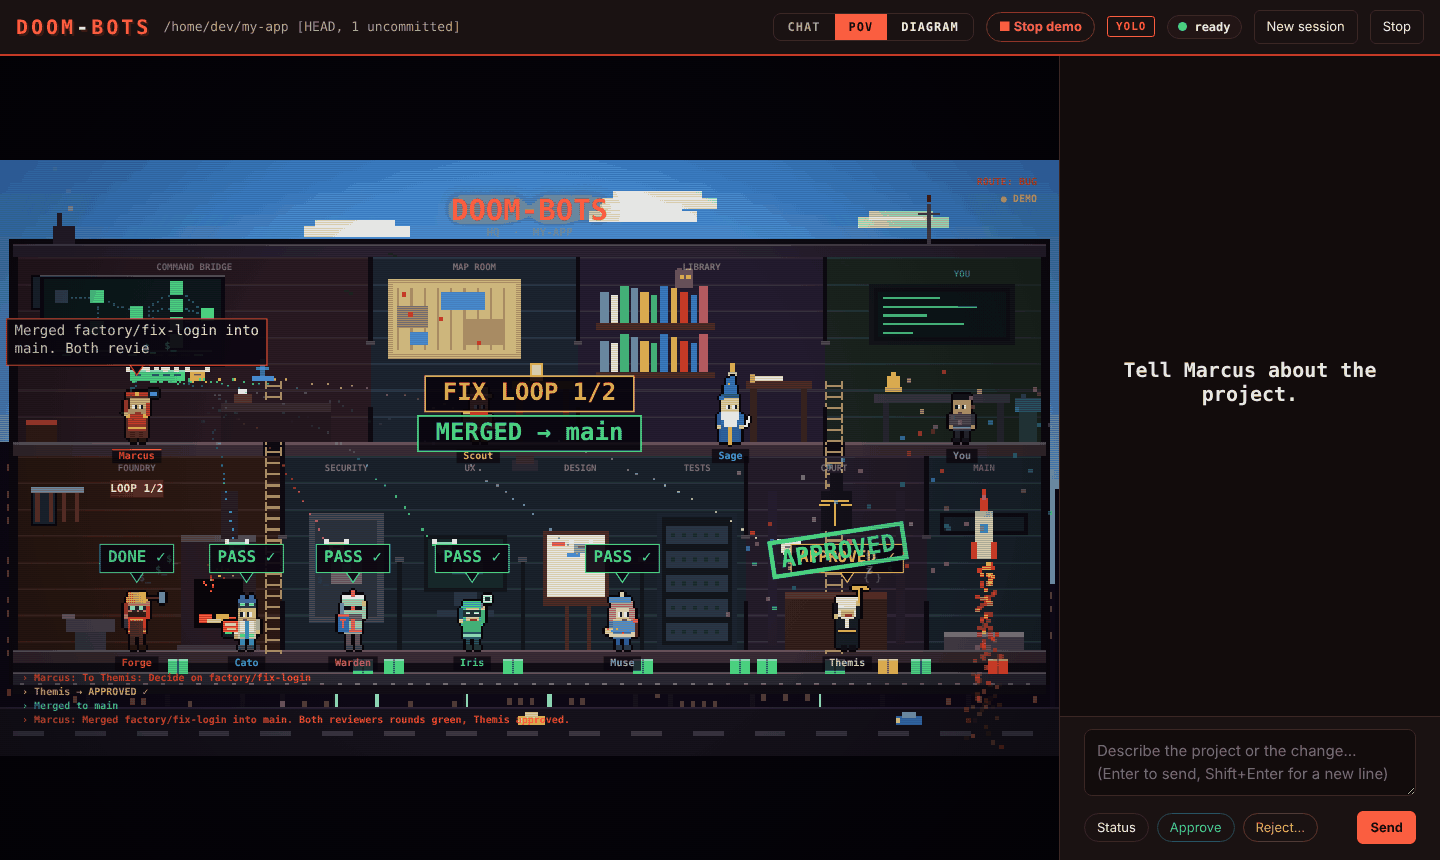Screen dimensions: 1440x860
Task: Select the Marcus character sprite
Action: pyautogui.click(x=137, y=417)
